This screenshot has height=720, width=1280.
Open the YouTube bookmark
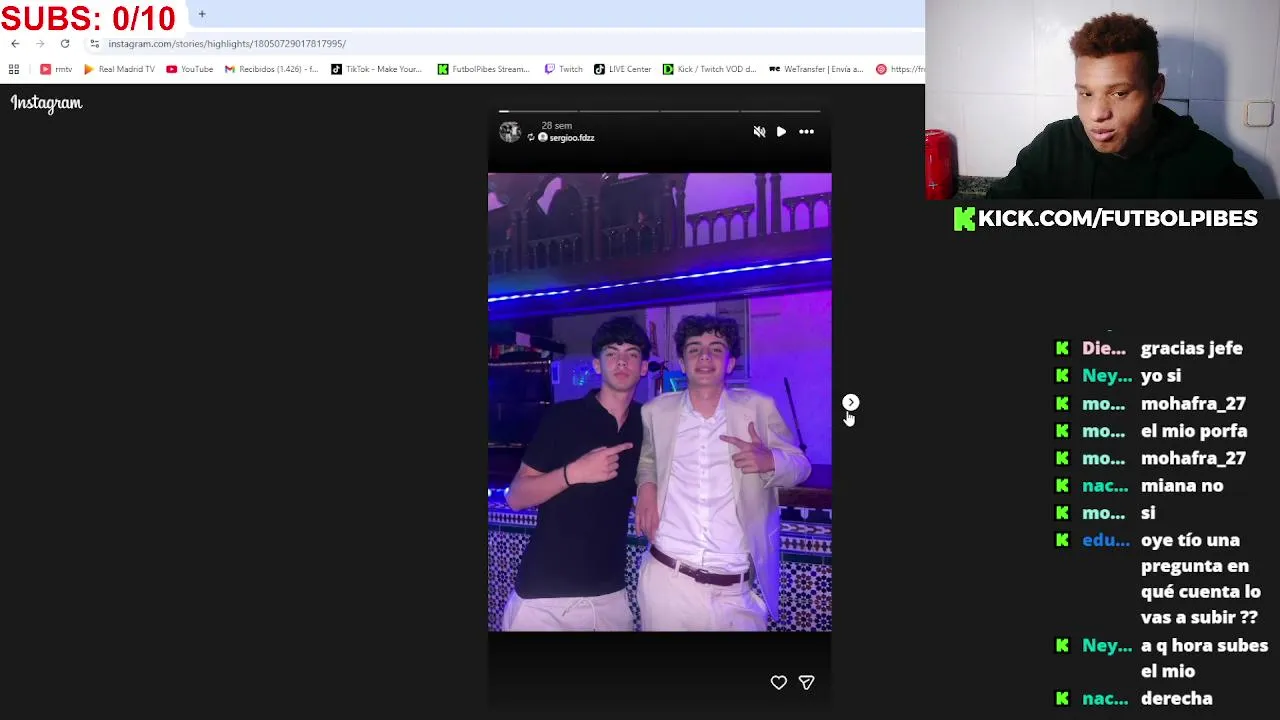190,69
